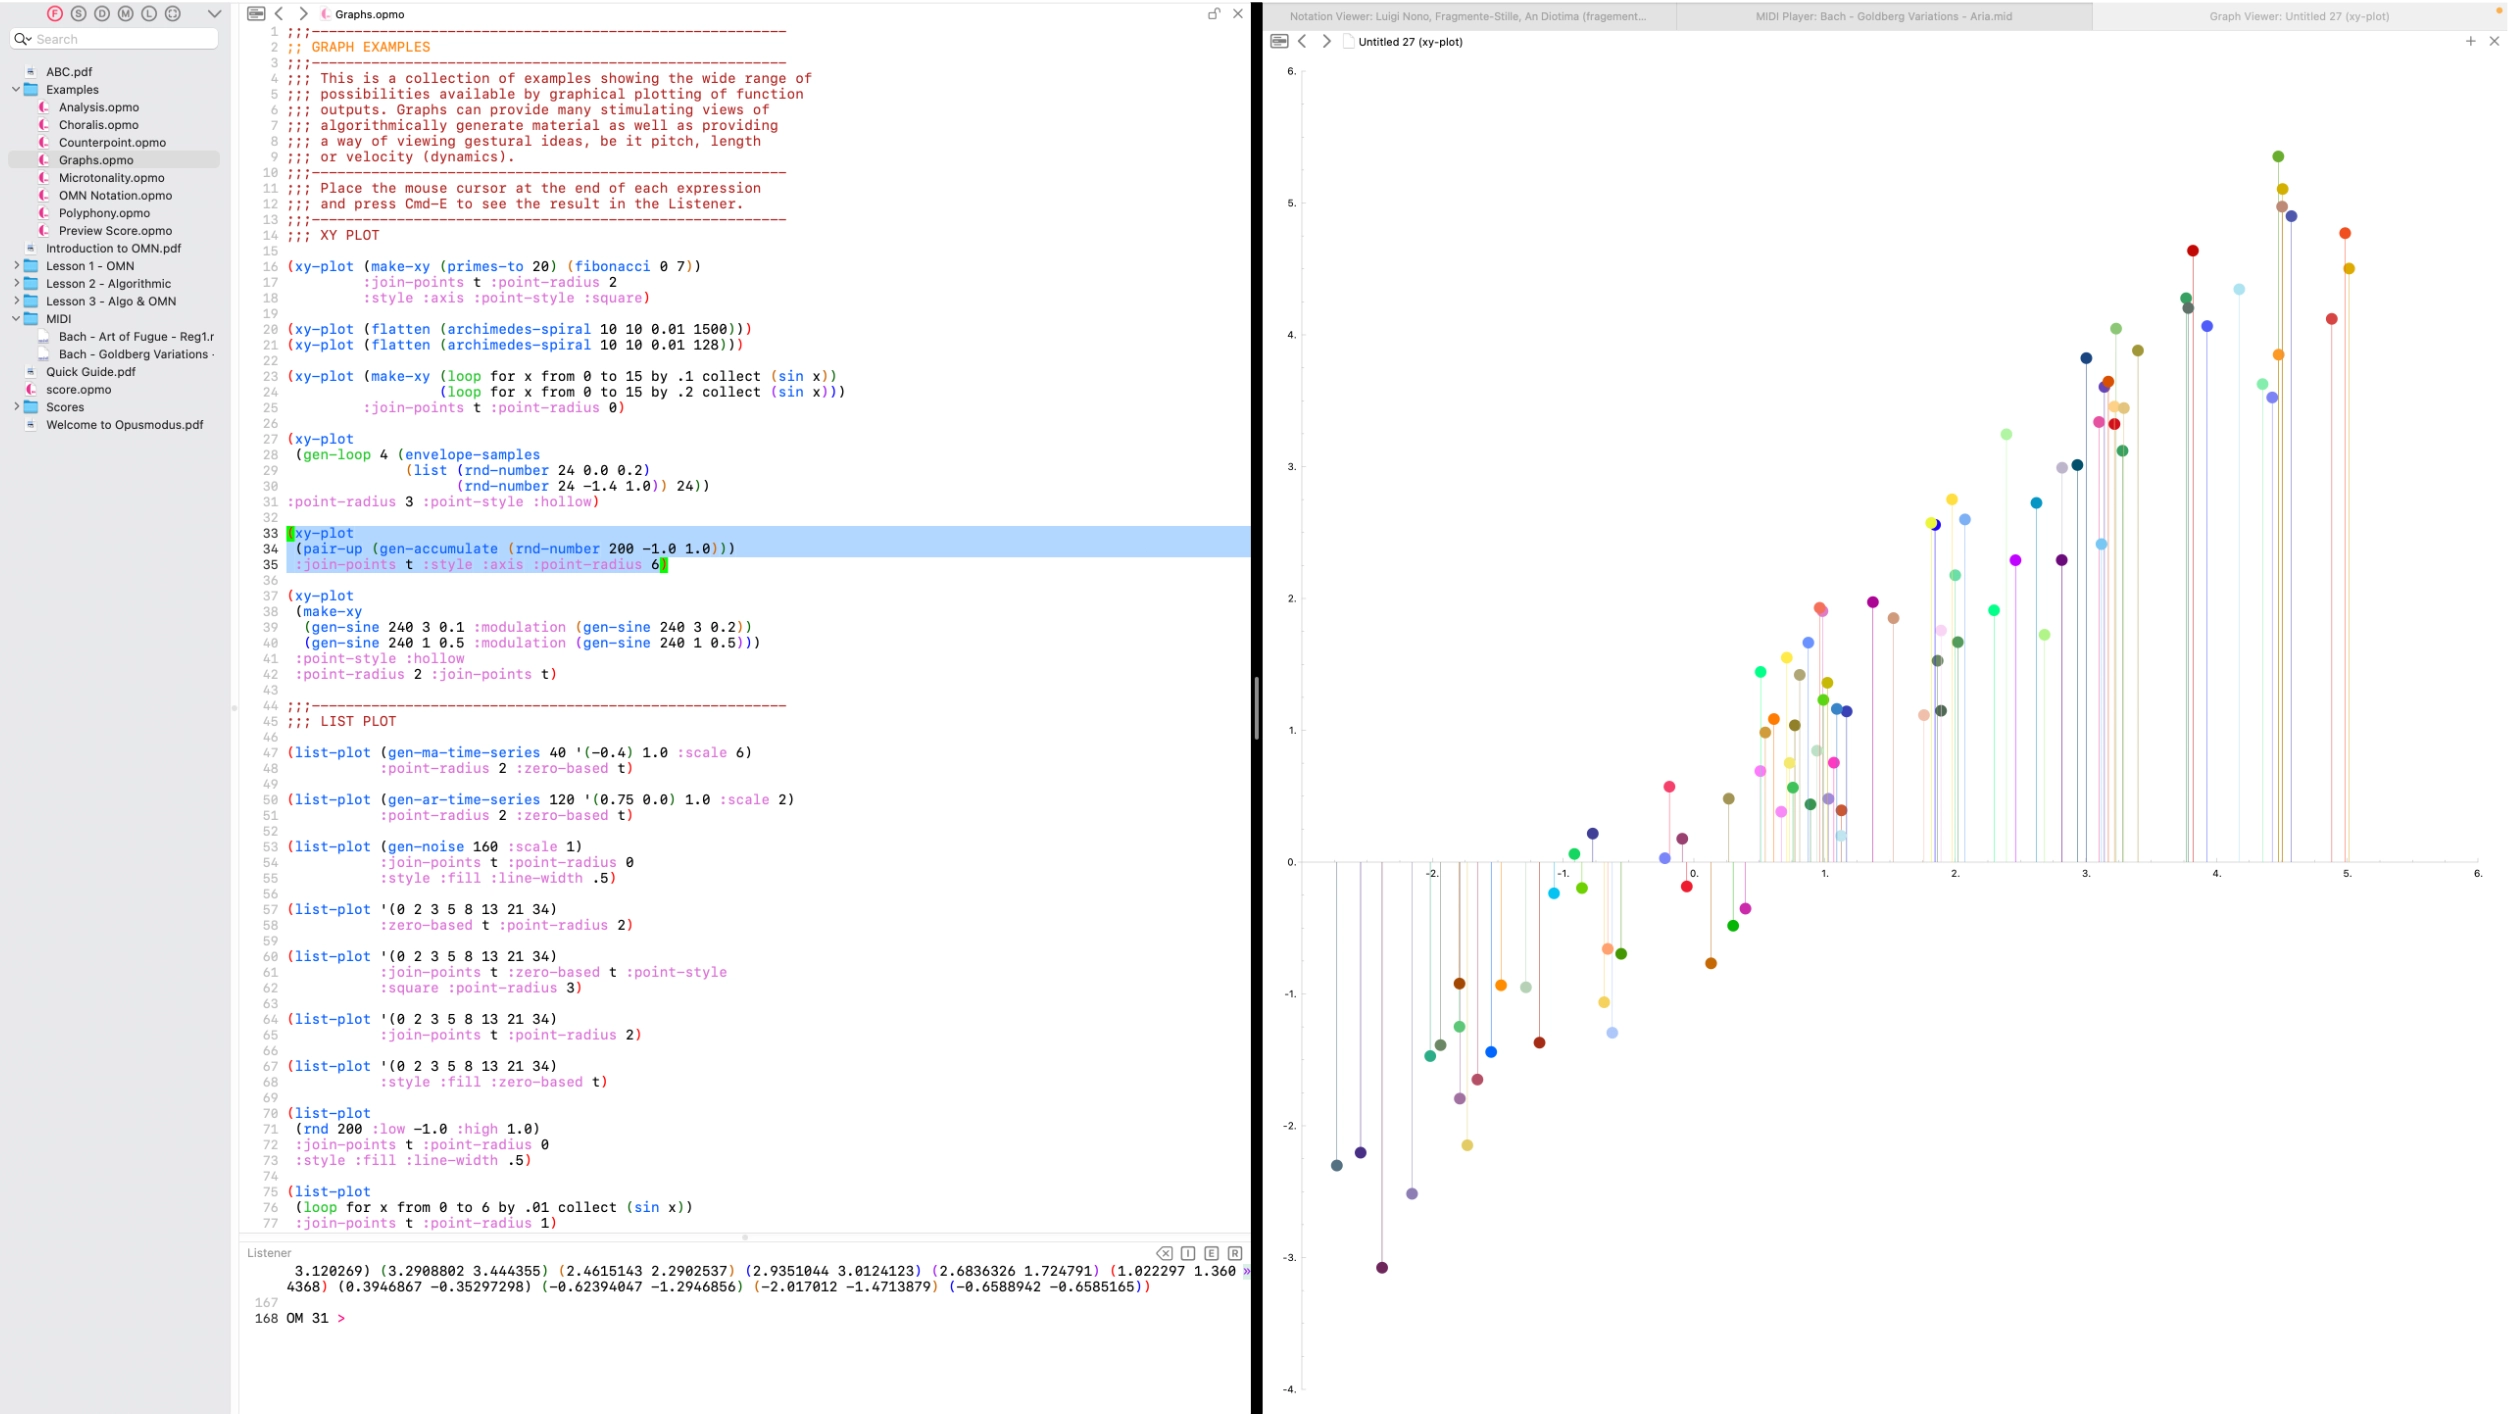This screenshot has width=2510, height=1414.
Task: Open the navigator chevron dropdown
Action: tap(214, 14)
